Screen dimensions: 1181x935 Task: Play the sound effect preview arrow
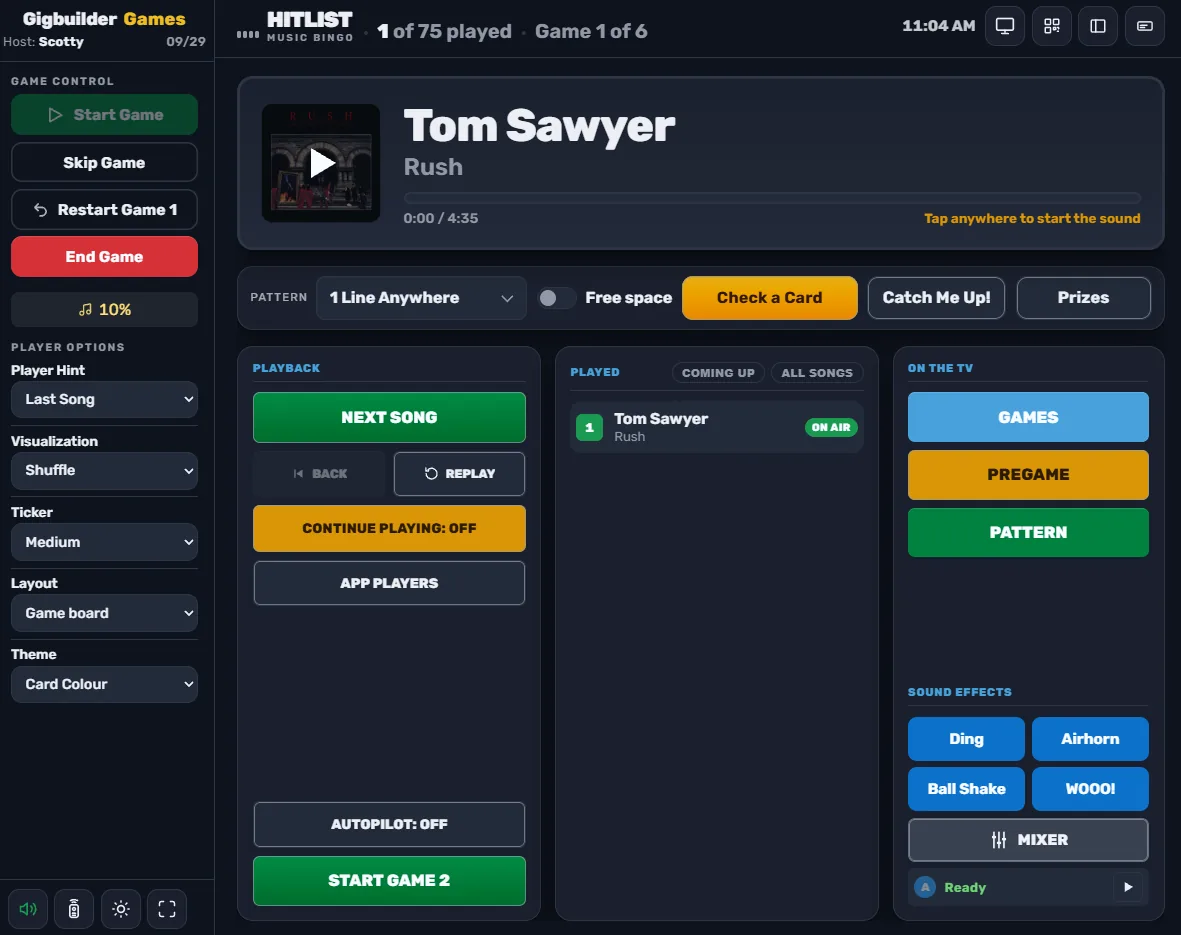pos(1128,887)
